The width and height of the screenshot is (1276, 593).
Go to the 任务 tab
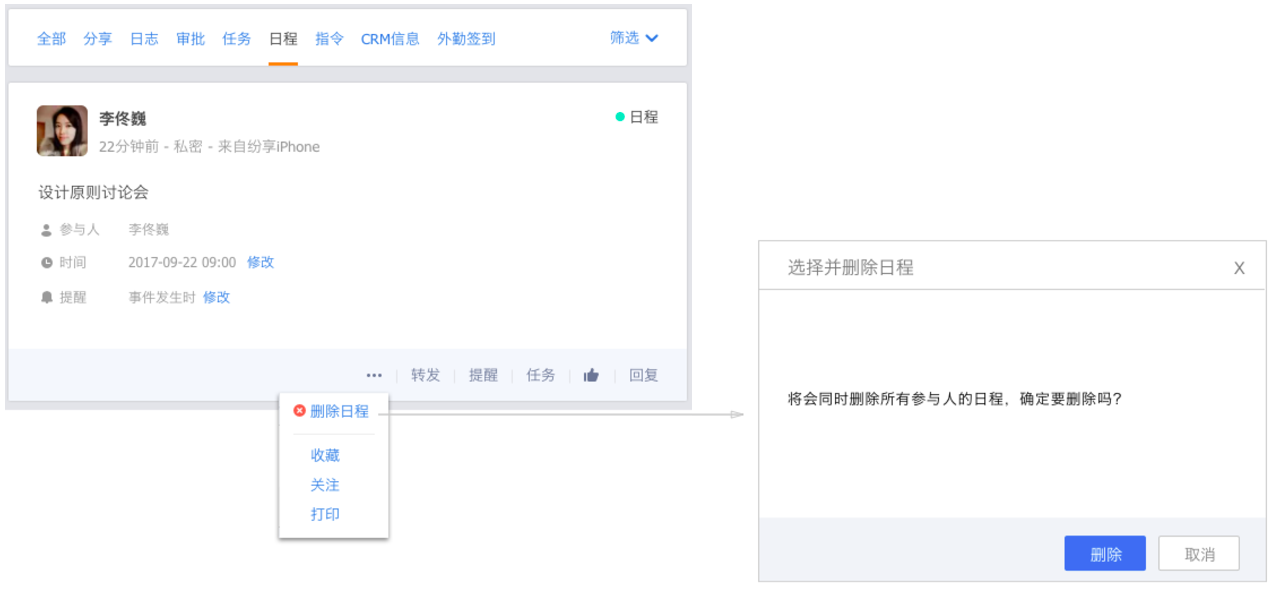(x=237, y=39)
